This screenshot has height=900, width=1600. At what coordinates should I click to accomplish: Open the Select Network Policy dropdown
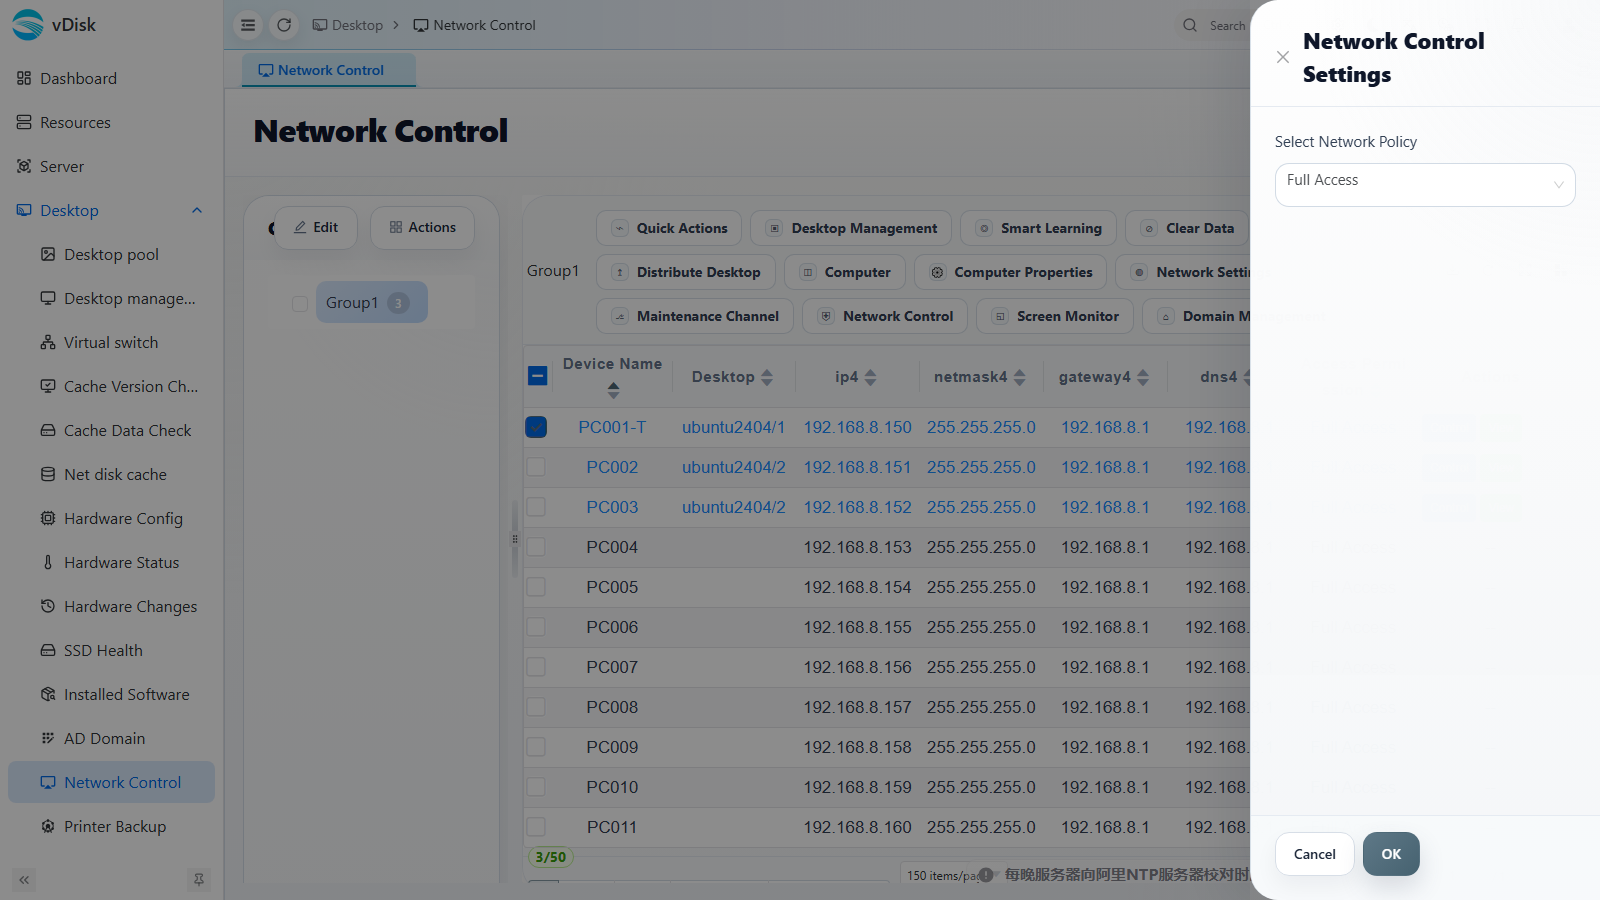(x=1425, y=185)
